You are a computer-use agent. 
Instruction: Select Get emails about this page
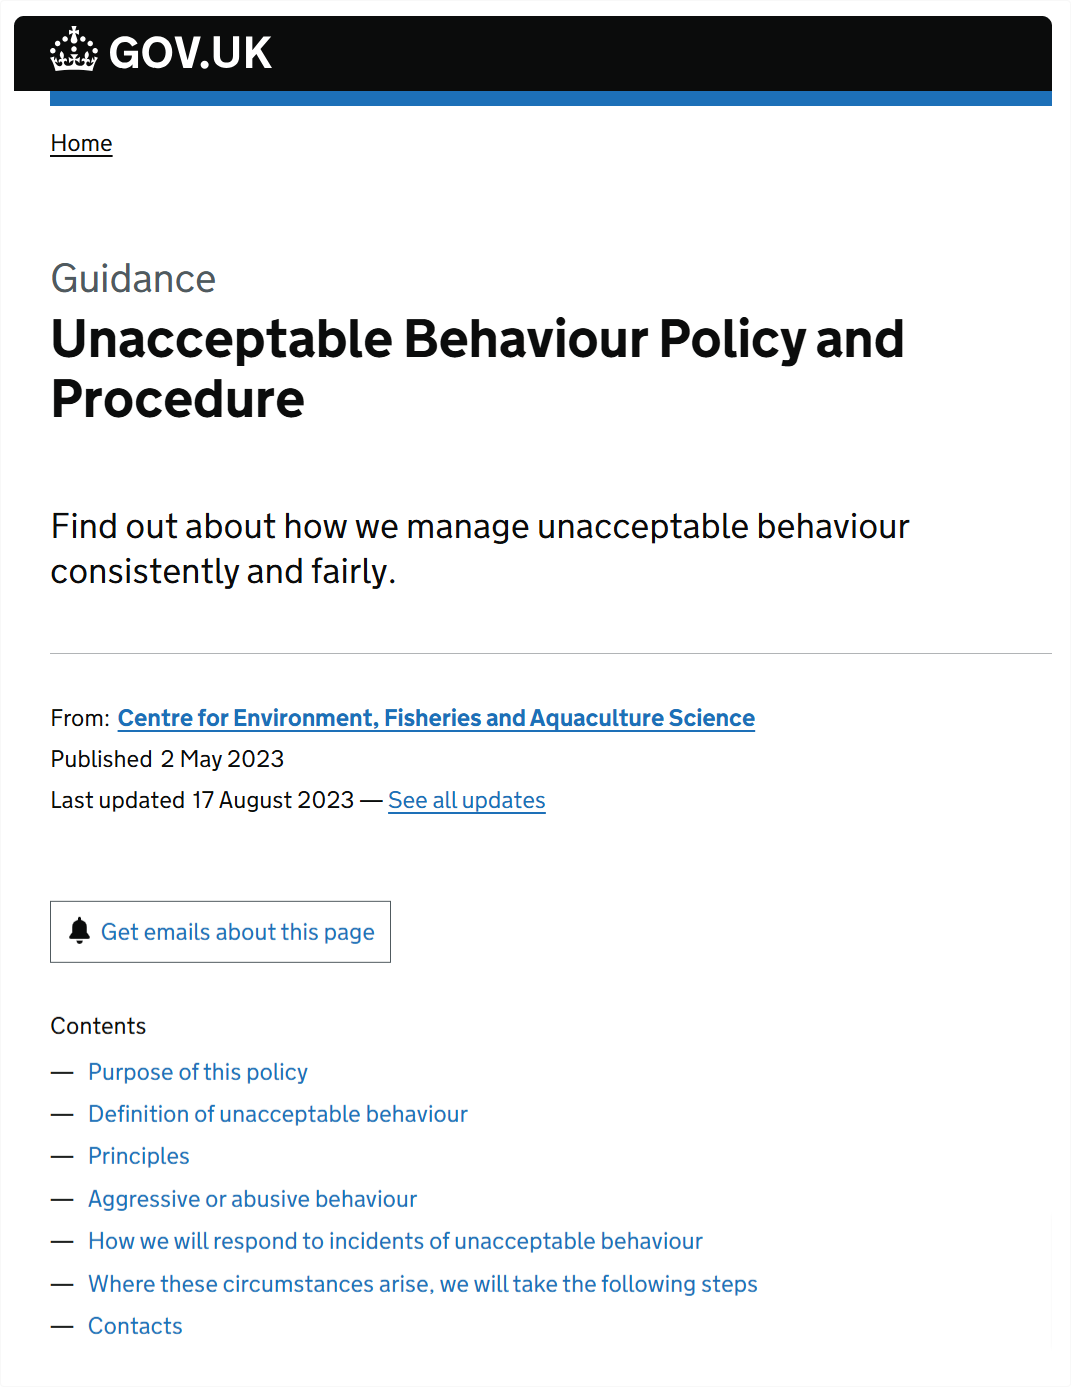click(220, 932)
